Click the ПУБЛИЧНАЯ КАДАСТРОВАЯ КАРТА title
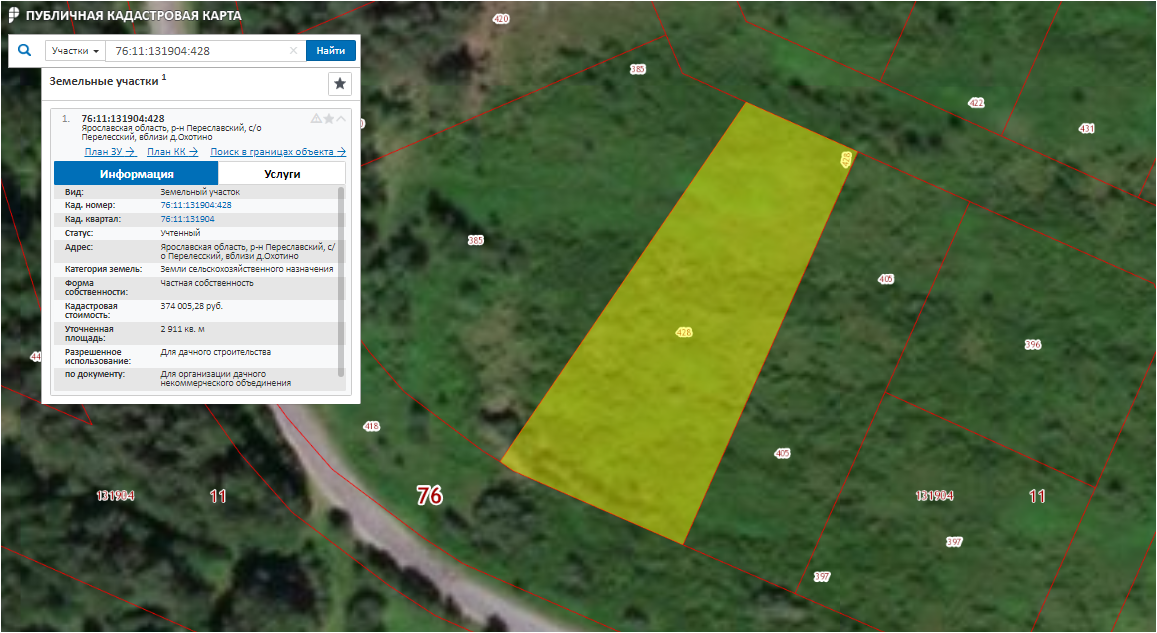1157x633 pixels. pyautogui.click(x=134, y=15)
